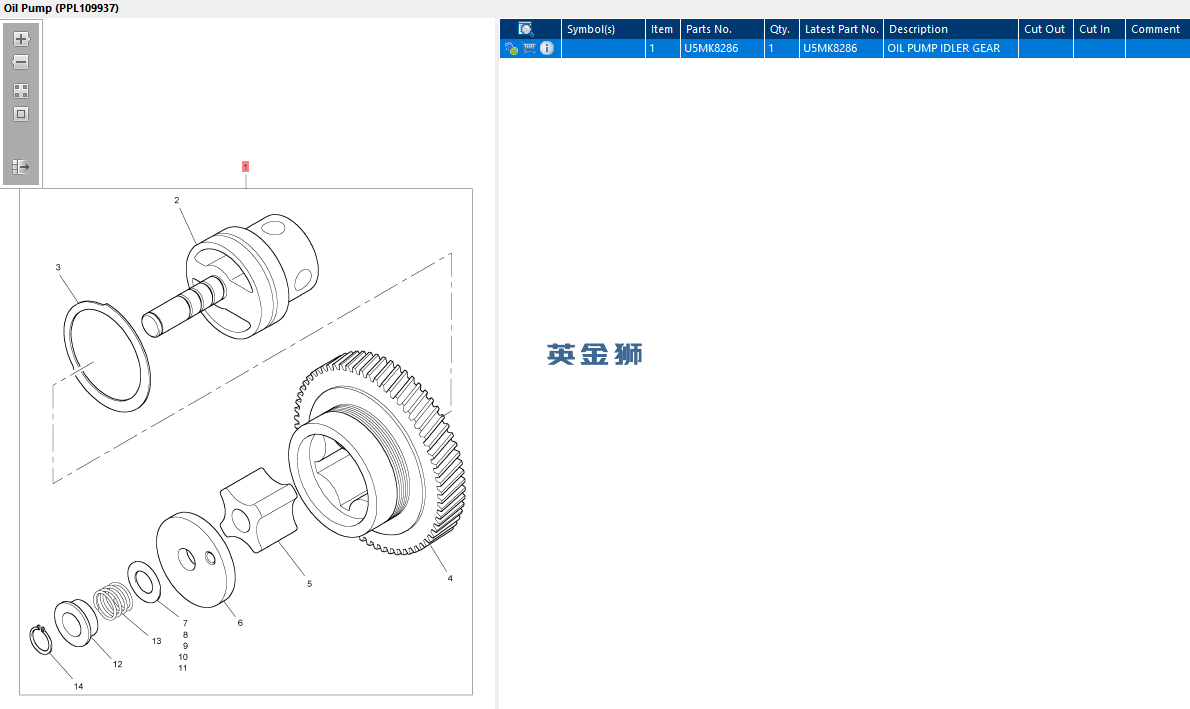This screenshot has width=1190, height=709.
Task: Click the list export arrow icon
Action: click(x=21, y=166)
